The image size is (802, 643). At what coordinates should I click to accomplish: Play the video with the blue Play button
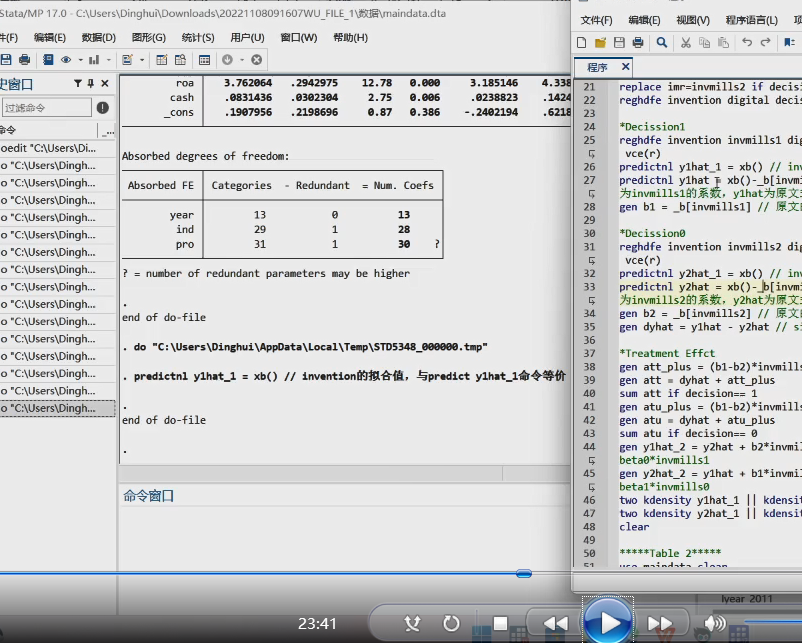(608, 623)
